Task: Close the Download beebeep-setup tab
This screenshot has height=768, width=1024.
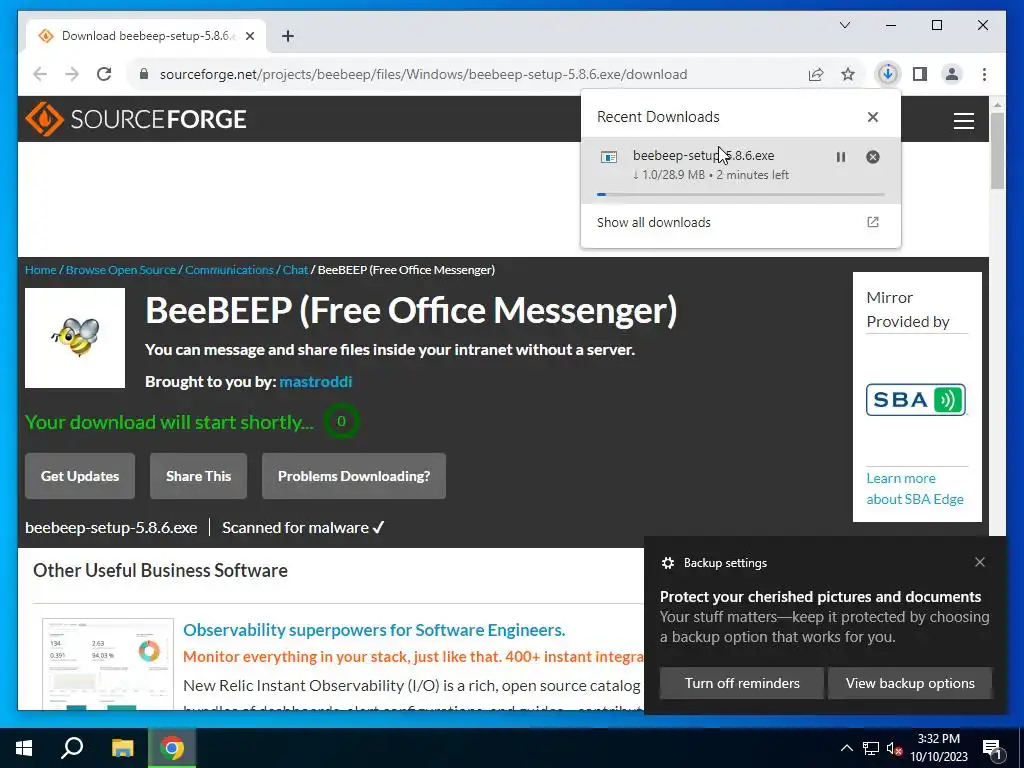Action: point(249,36)
